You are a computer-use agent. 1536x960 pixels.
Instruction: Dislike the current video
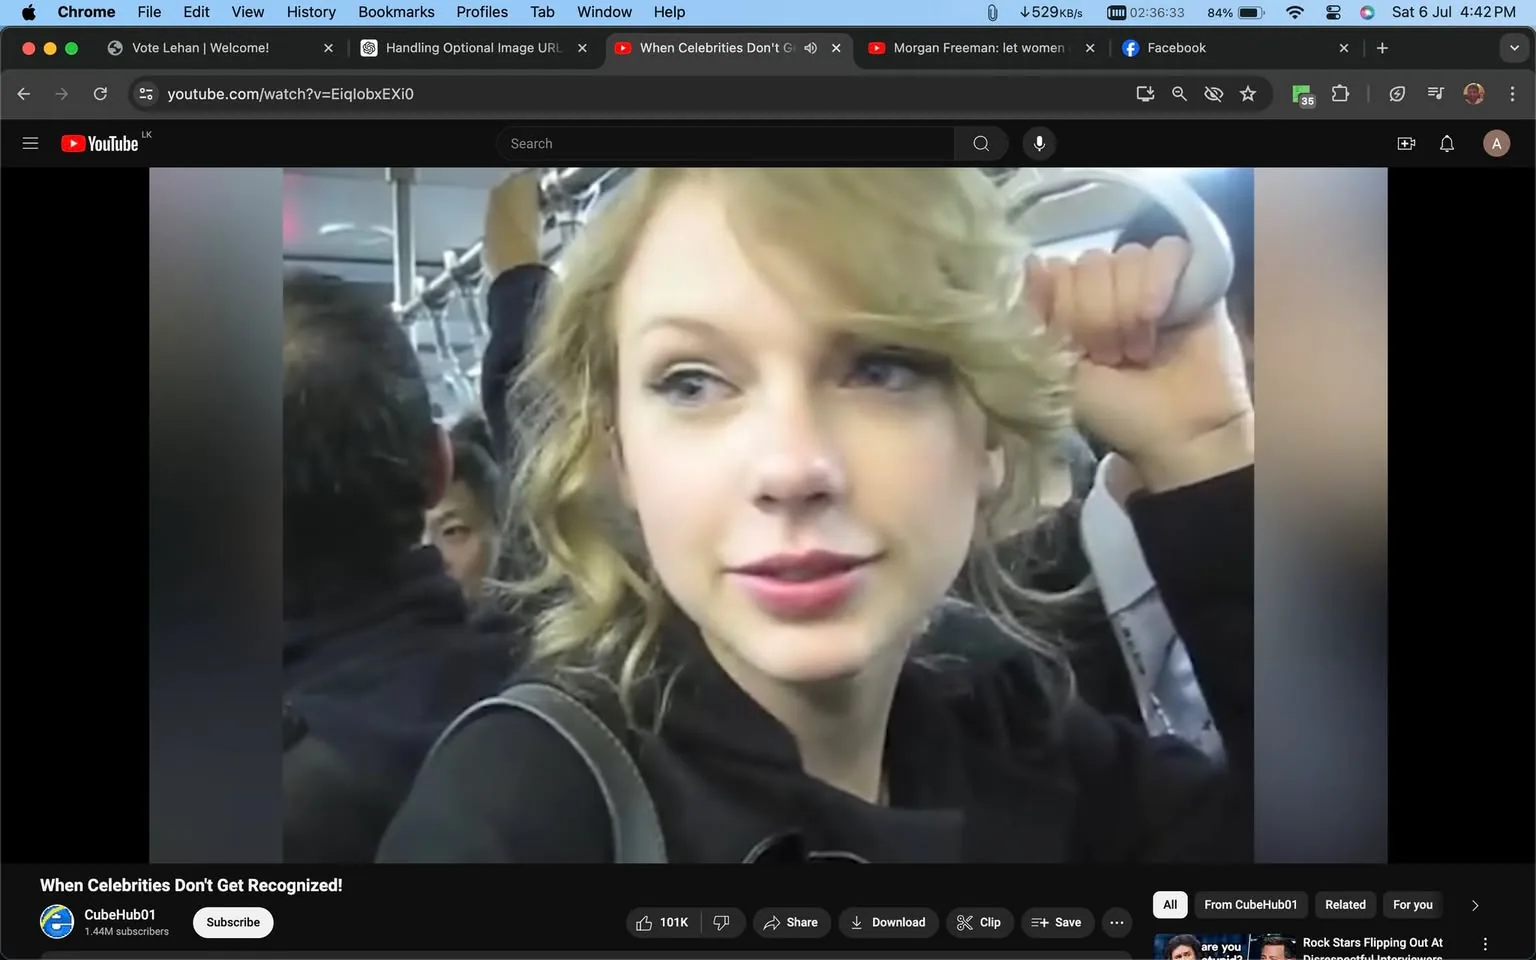[722, 922]
